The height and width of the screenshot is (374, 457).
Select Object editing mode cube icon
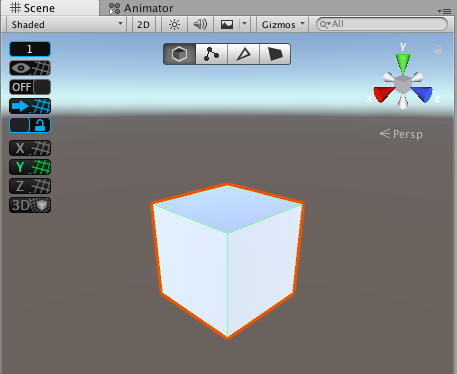179,54
